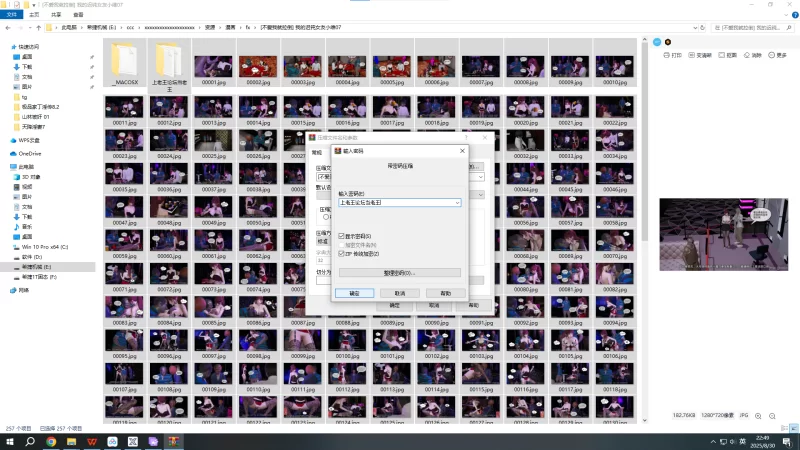Expand the quick access toolbar dropdown in title bar
This screenshot has height=450, width=800.
(x=34, y=5)
